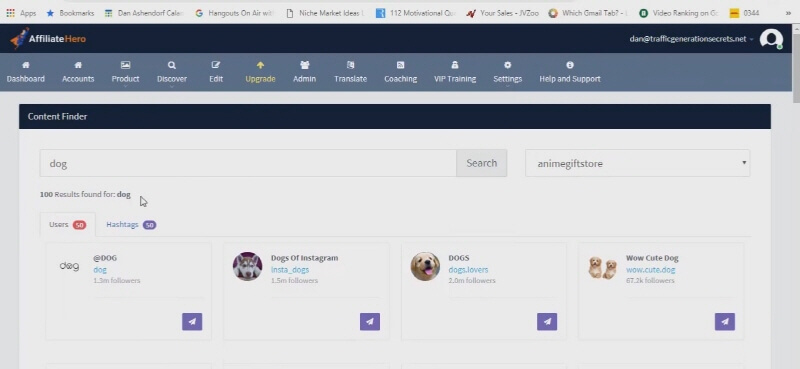Focus the search field containing dog
This screenshot has height=369, width=800.
248,163
